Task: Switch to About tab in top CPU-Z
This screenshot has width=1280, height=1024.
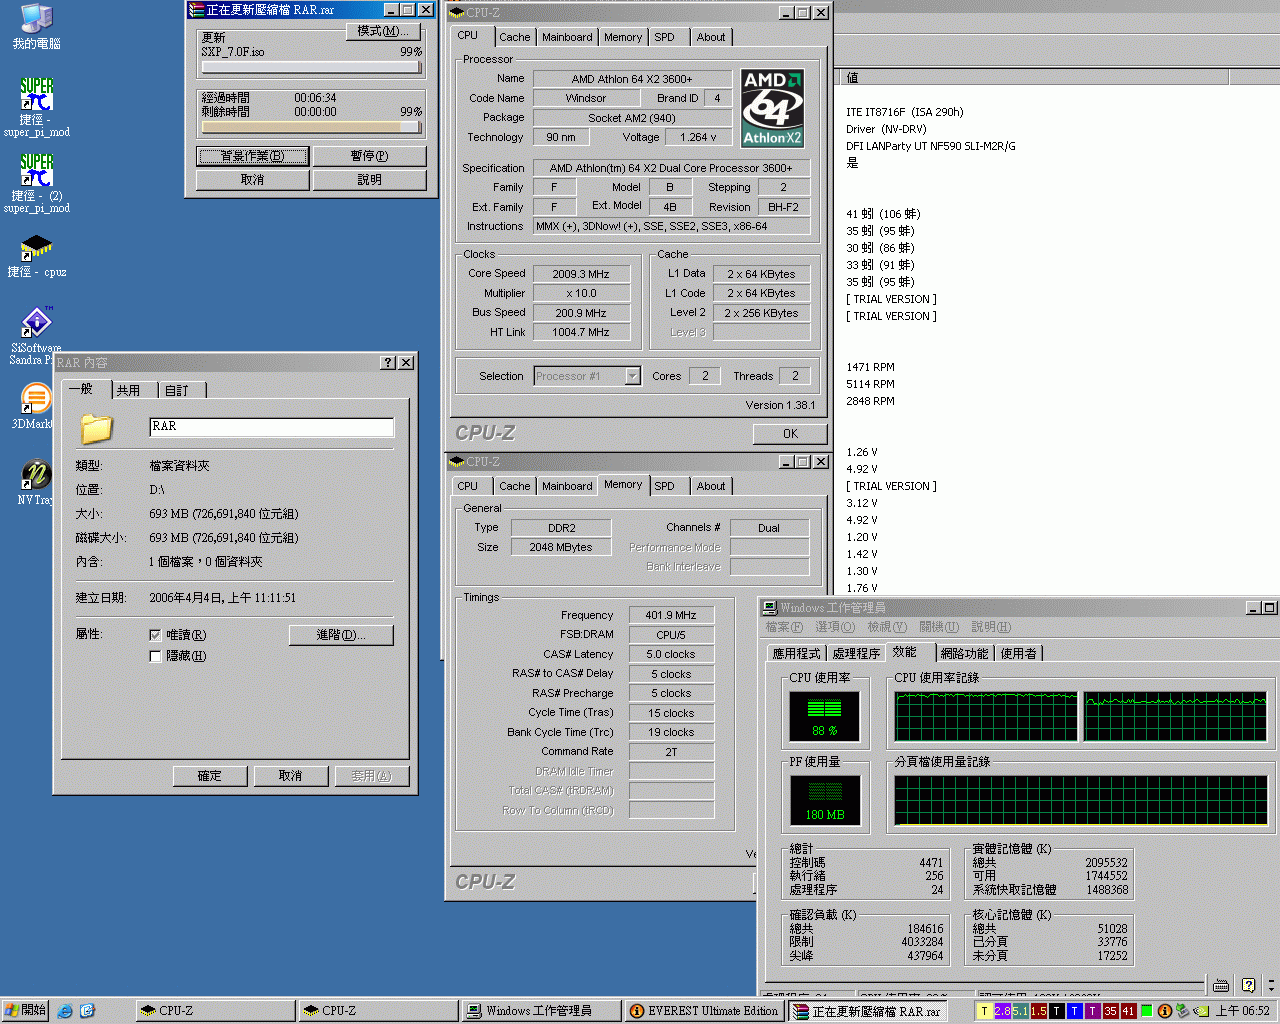Action: pos(711,37)
